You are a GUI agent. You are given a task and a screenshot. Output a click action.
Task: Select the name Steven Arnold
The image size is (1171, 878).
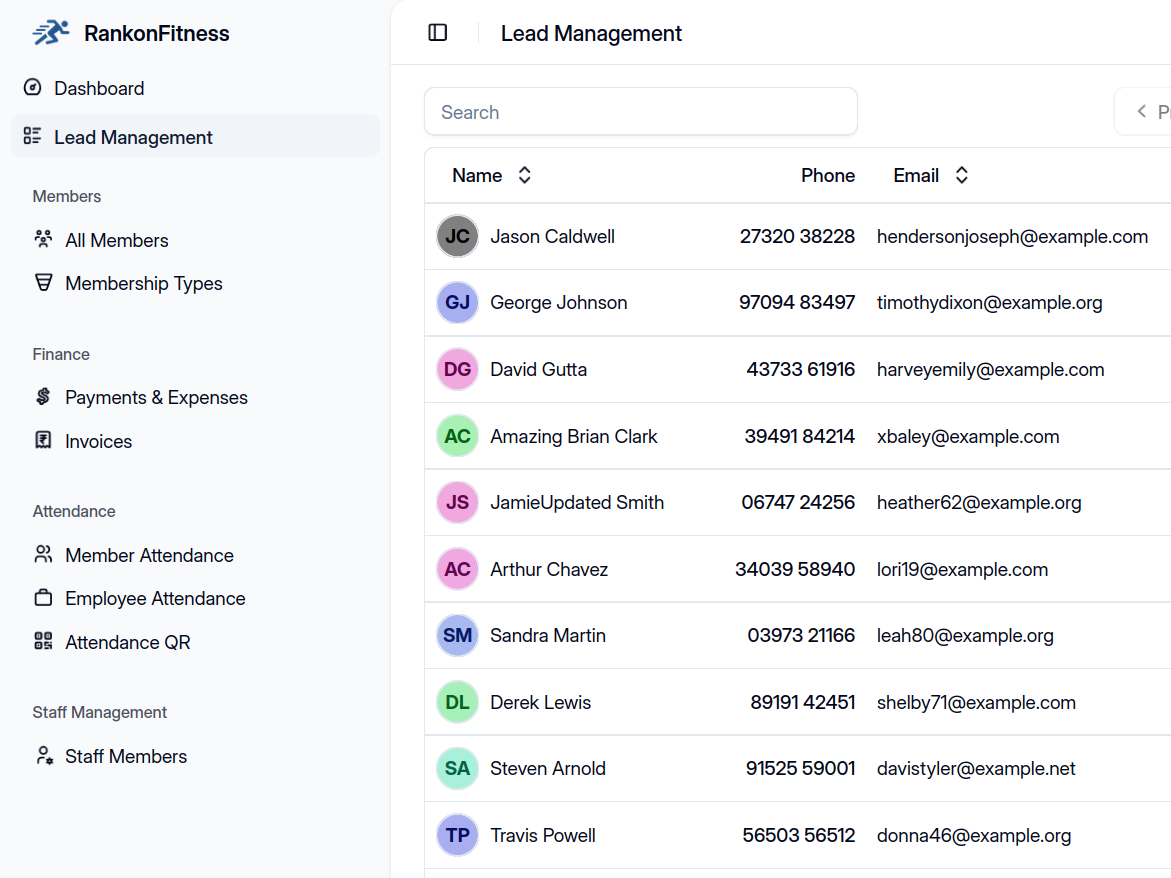tap(548, 768)
